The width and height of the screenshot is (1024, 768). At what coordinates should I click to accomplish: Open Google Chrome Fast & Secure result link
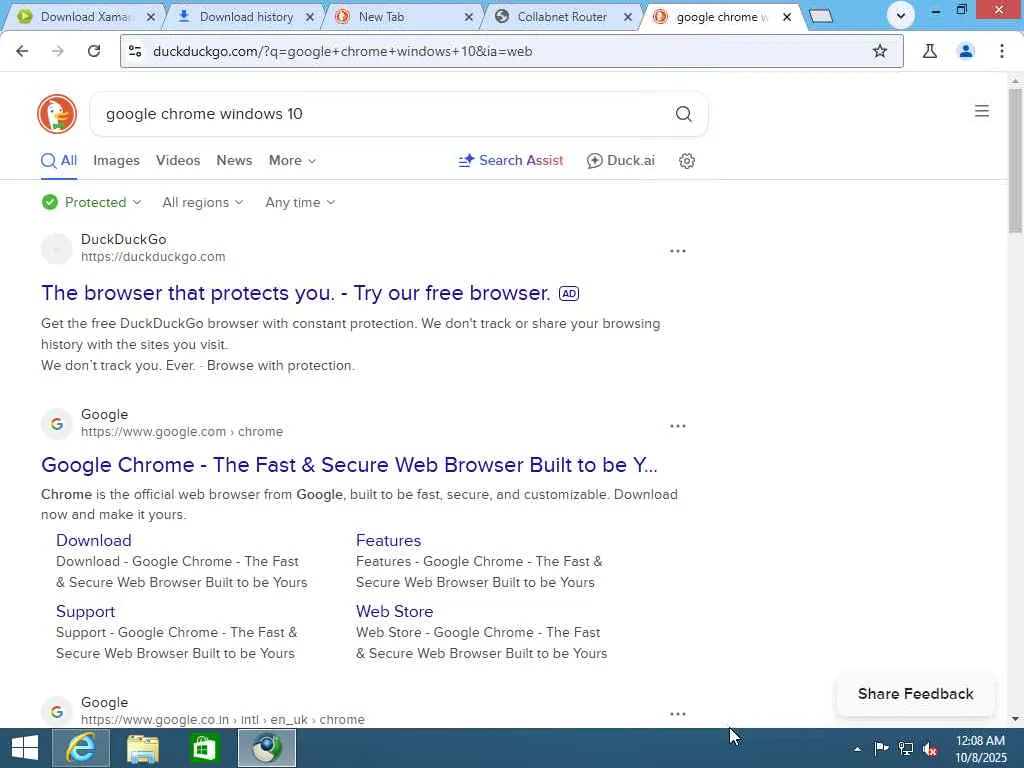coord(349,465)
